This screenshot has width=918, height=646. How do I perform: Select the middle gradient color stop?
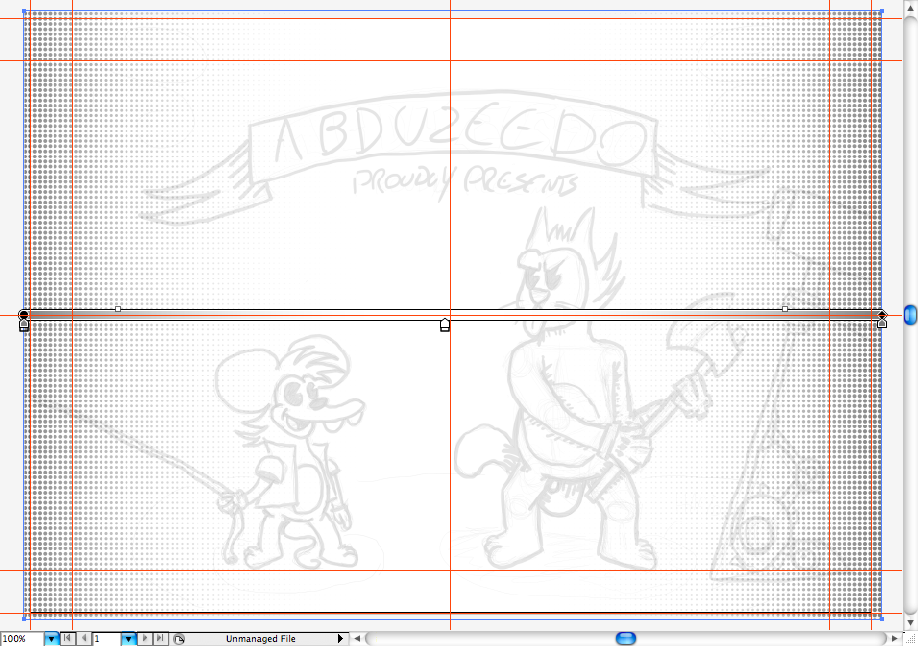click(x=445, y=325)
